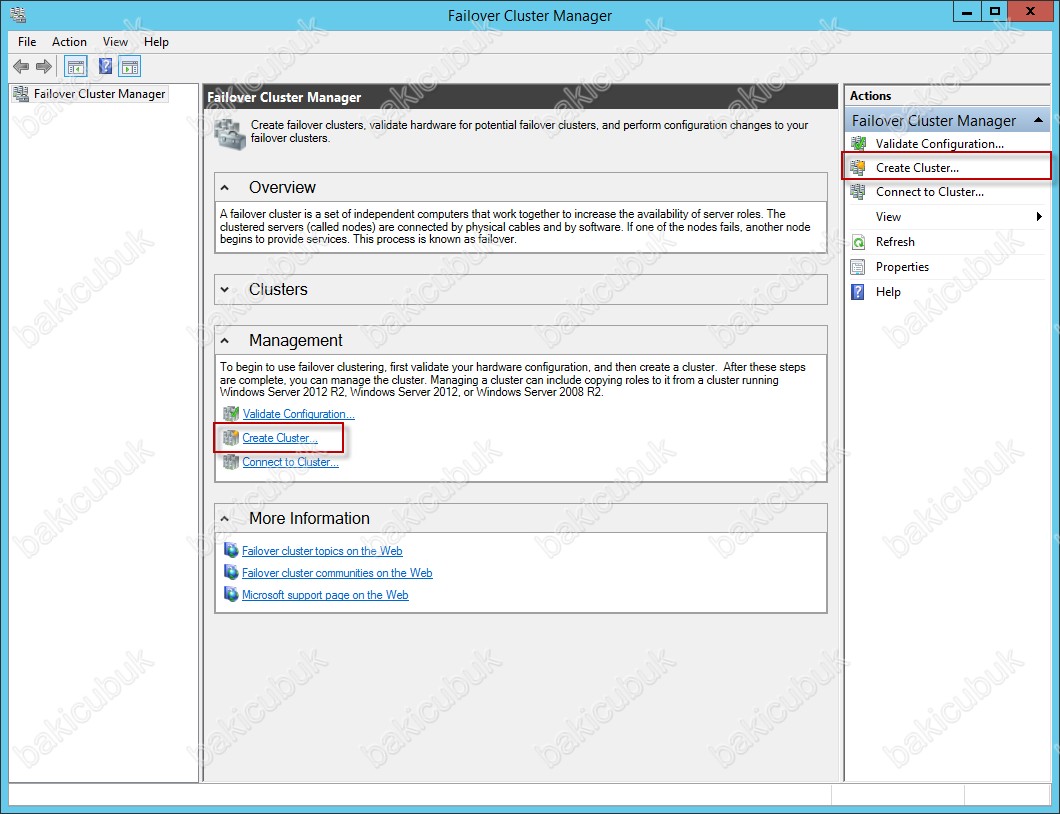The image size is (1060, 814).
Task: Open Failover cluster topics on the Web
Action: tap(322, 551)
